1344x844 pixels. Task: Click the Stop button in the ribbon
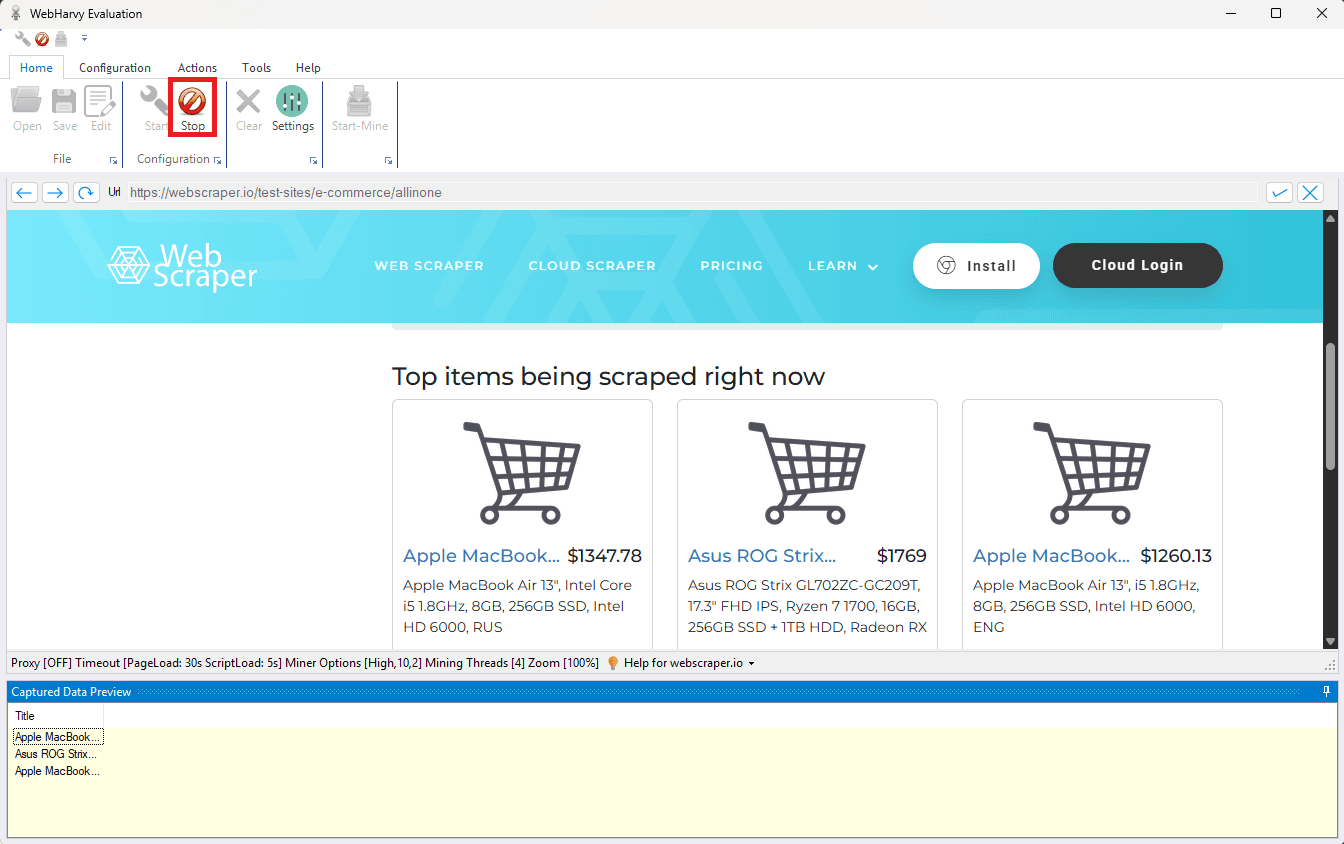pos(191,107)
